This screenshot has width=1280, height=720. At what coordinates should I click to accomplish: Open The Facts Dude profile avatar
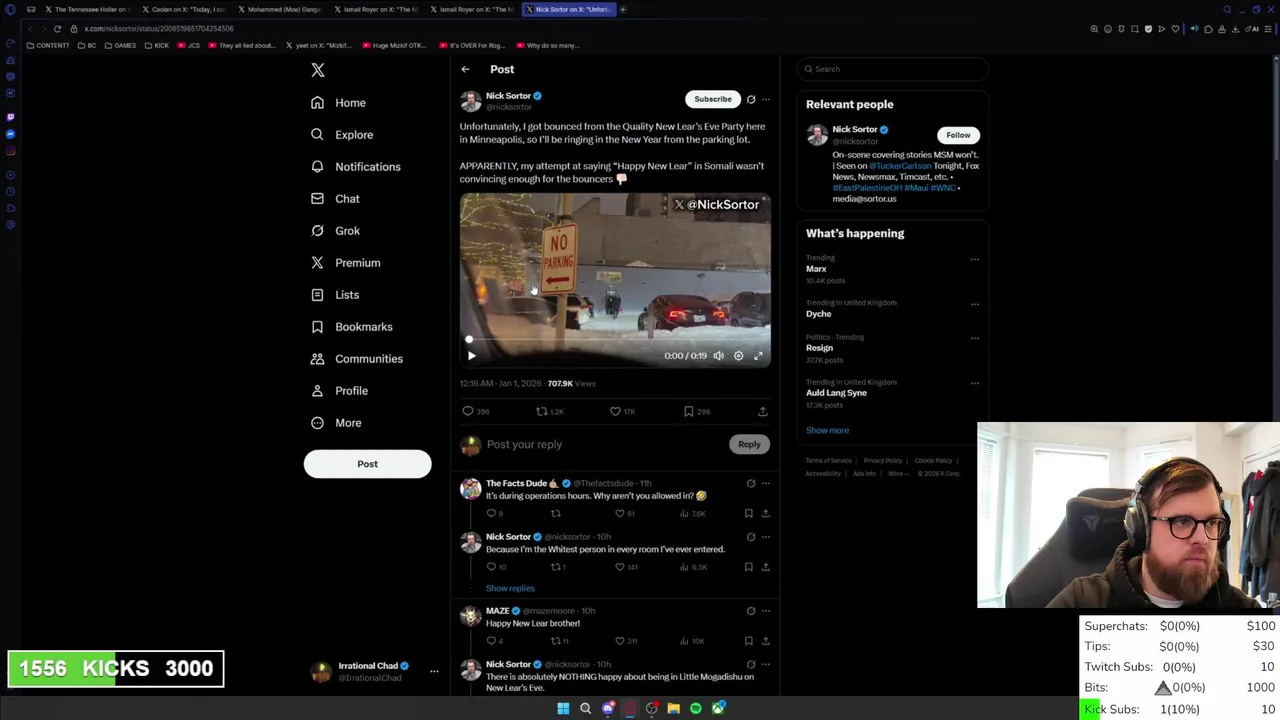[470, 489]
